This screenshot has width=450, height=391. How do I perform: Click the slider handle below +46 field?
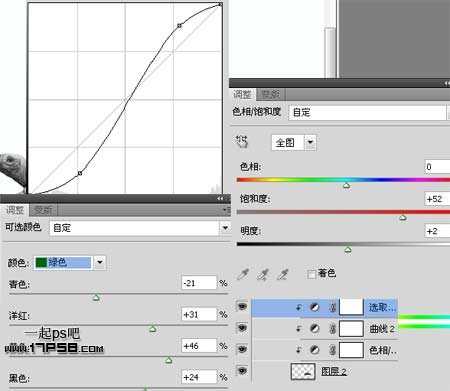coord(169,360)
